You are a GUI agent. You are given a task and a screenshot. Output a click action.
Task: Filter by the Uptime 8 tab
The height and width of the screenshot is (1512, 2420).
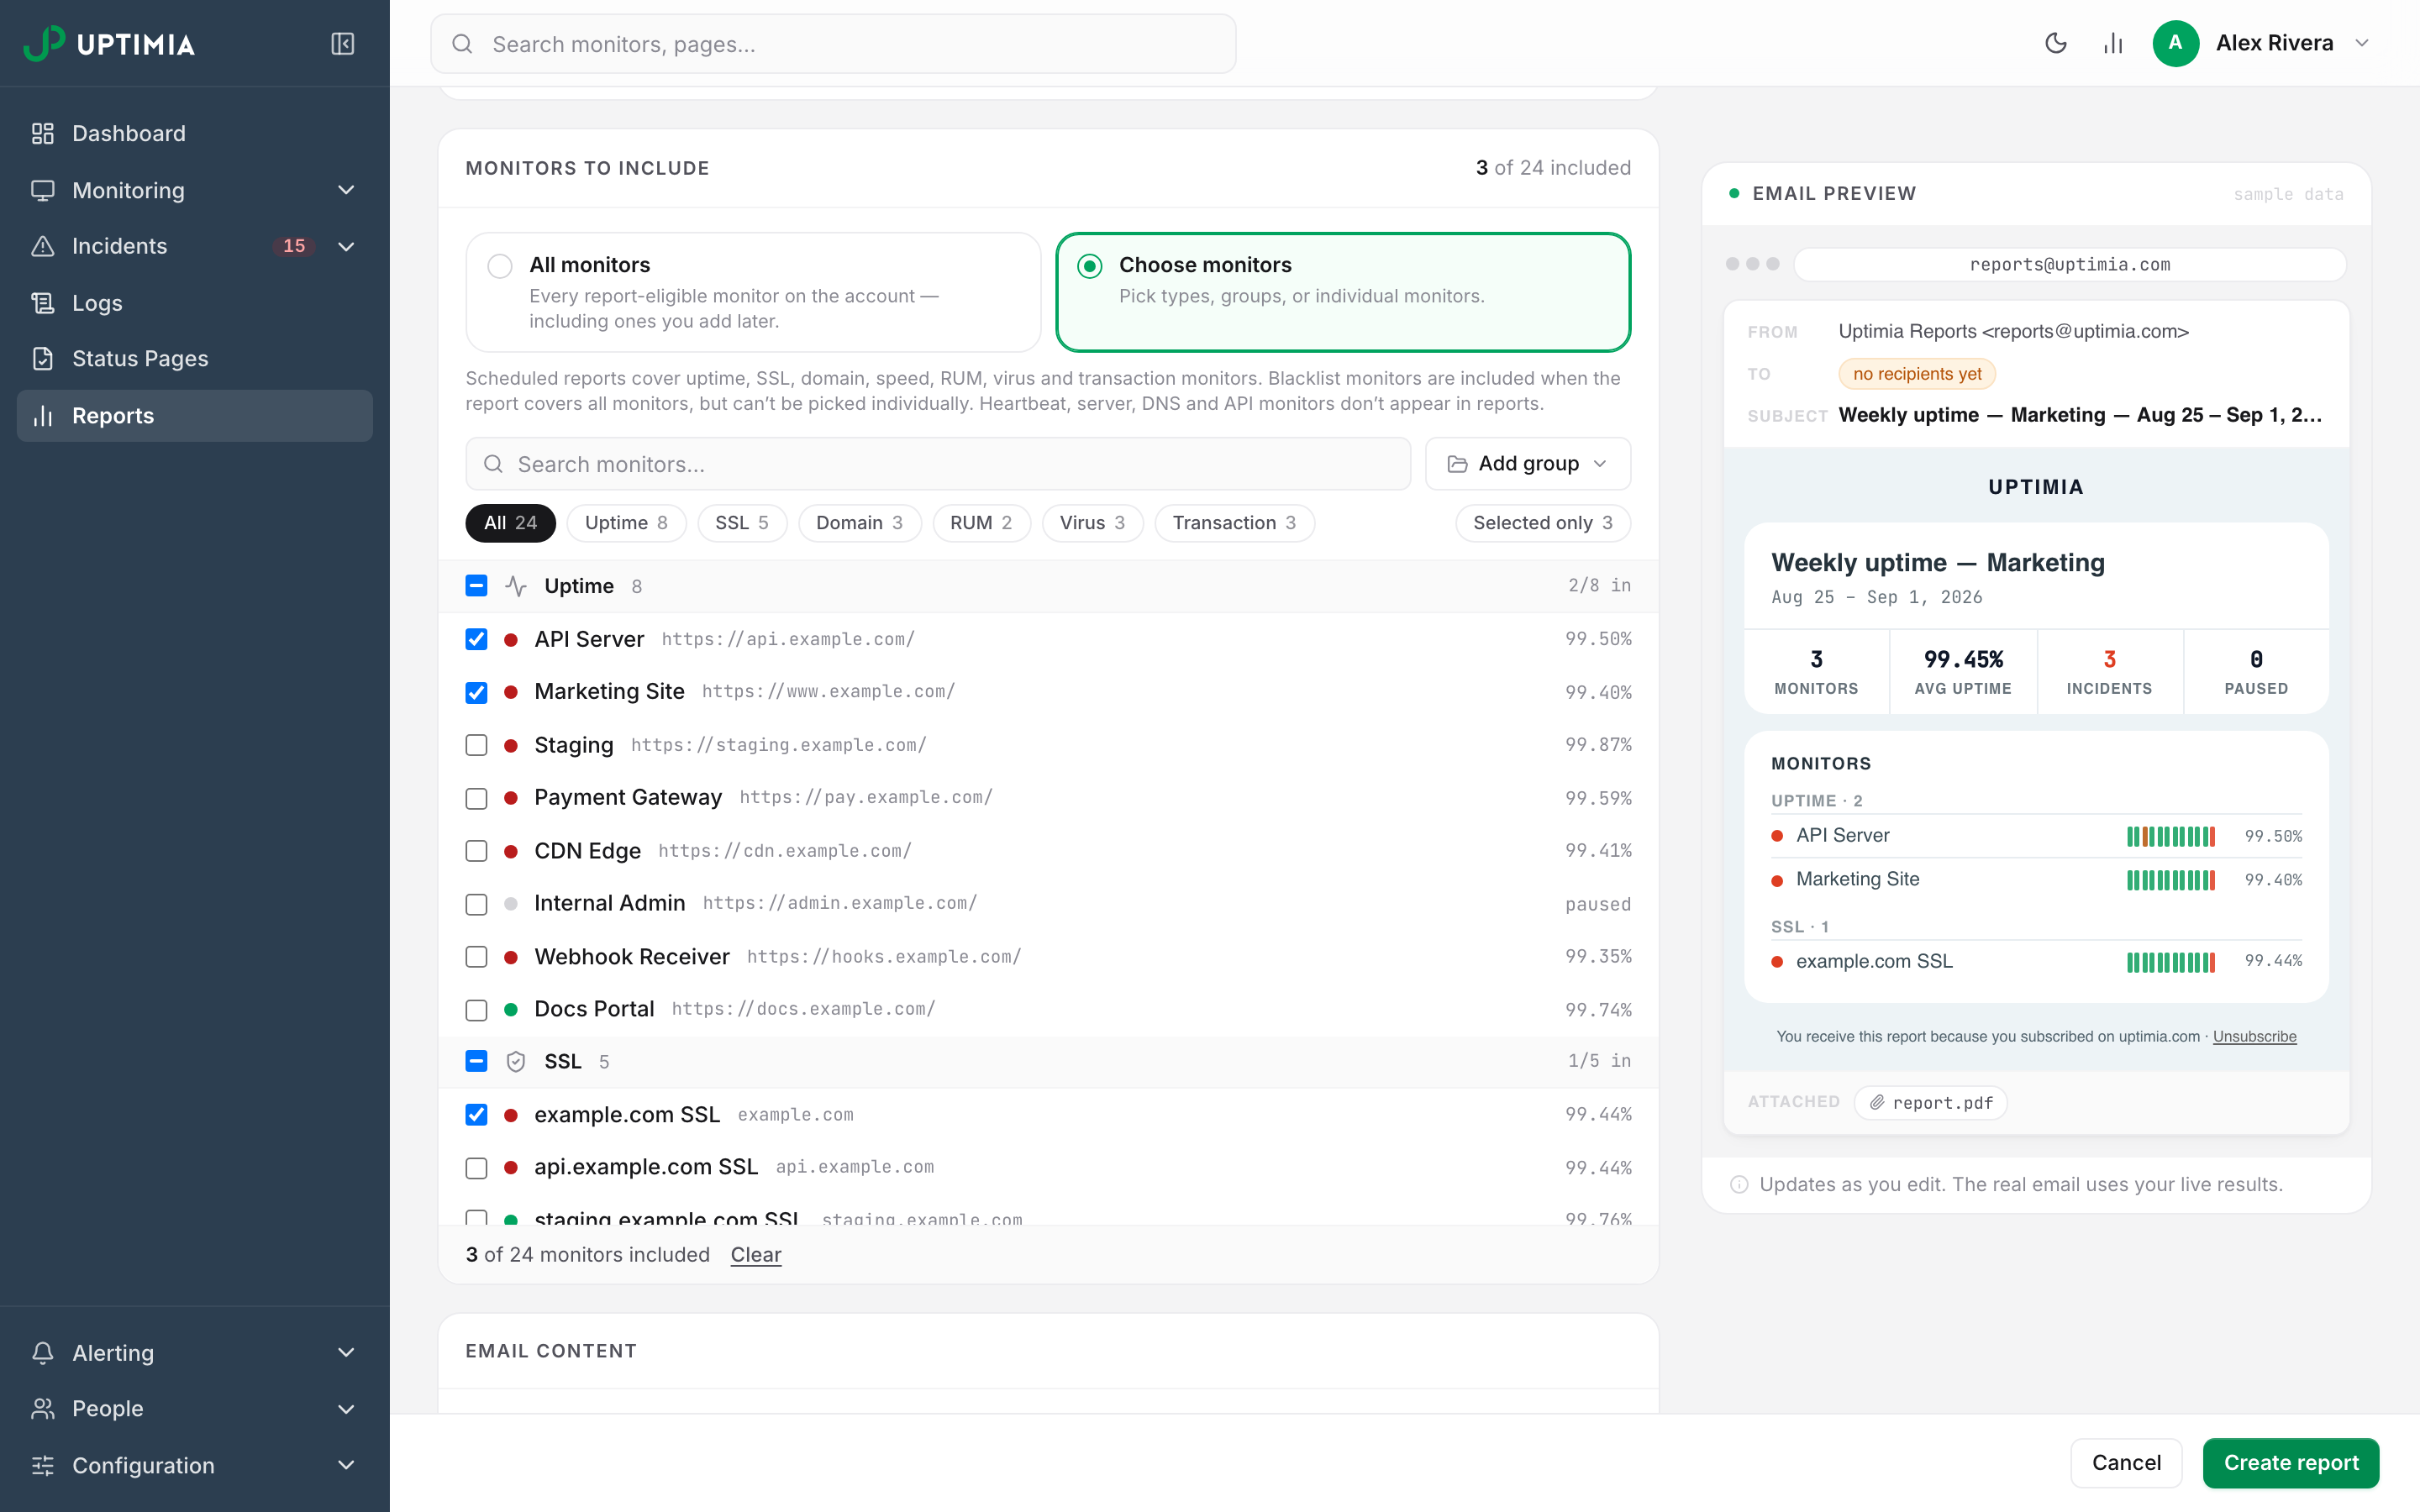pyautogui.click(x=626, y=523)
